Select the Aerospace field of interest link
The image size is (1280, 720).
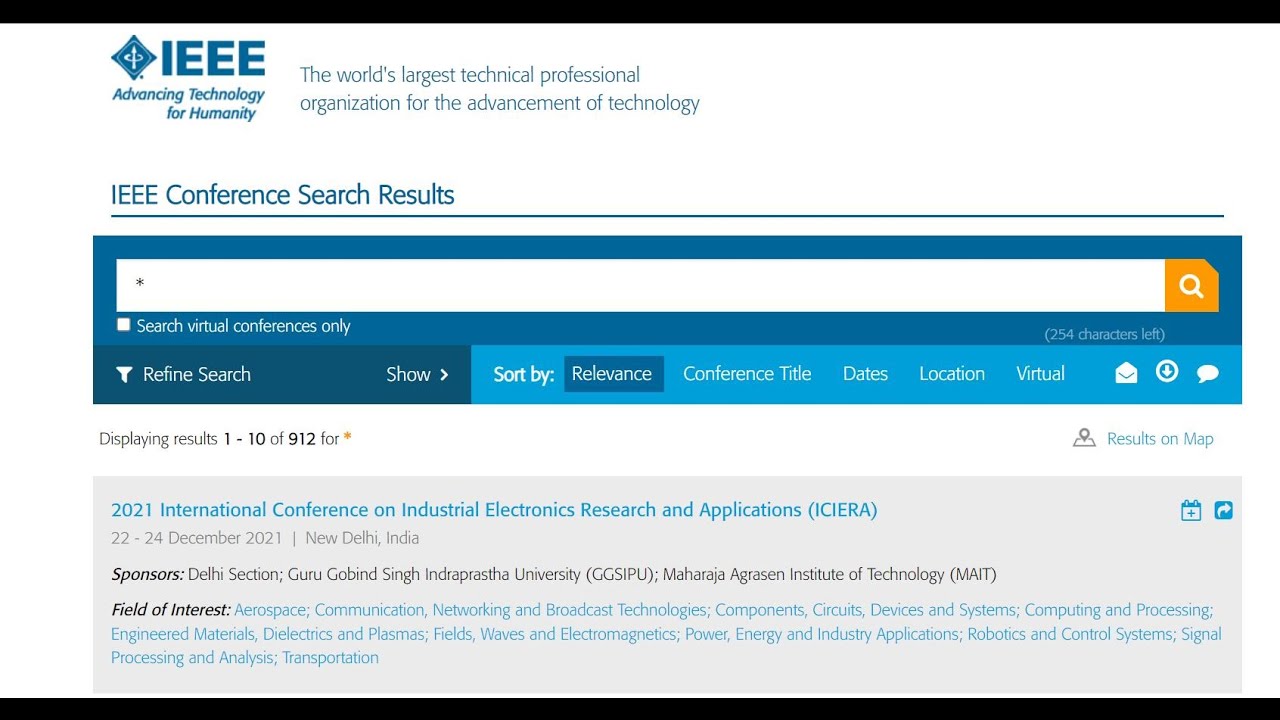click(271, 610)
